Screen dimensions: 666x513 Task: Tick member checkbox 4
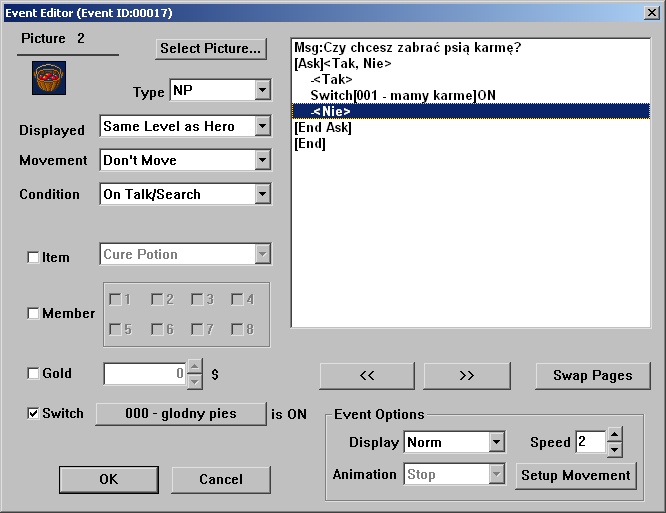(237, 299)
